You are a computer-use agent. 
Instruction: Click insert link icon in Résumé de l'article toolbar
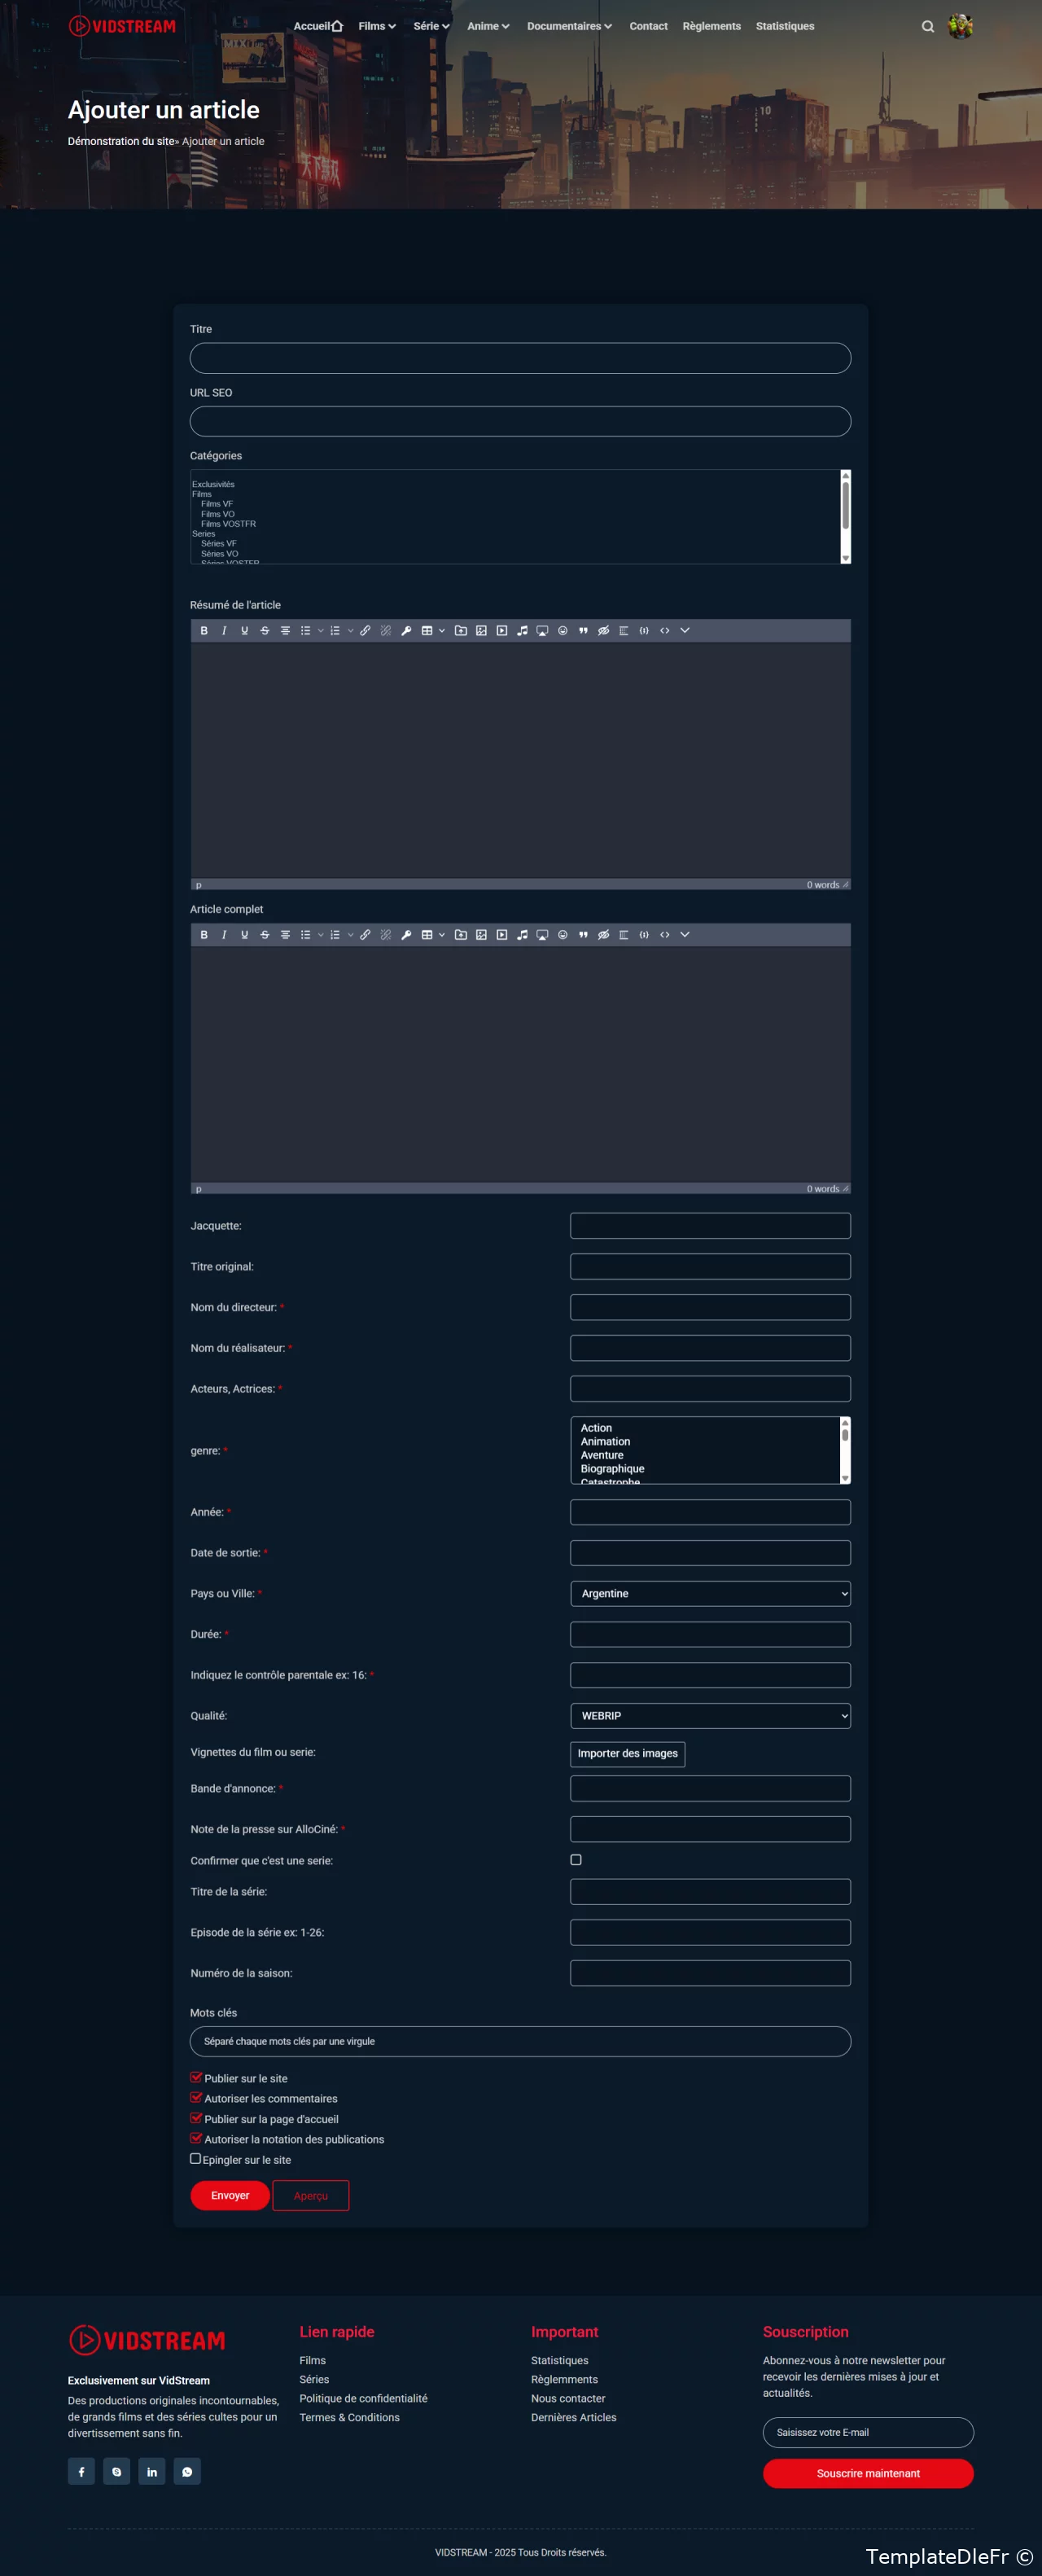(x=365, y=631)
